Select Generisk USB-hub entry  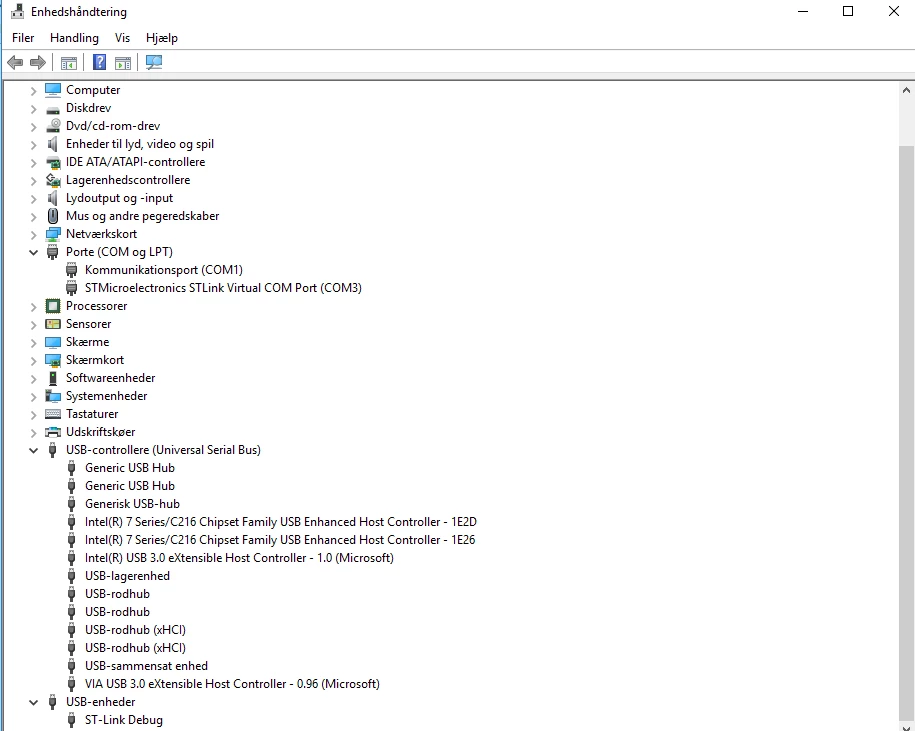coord(132,504)
